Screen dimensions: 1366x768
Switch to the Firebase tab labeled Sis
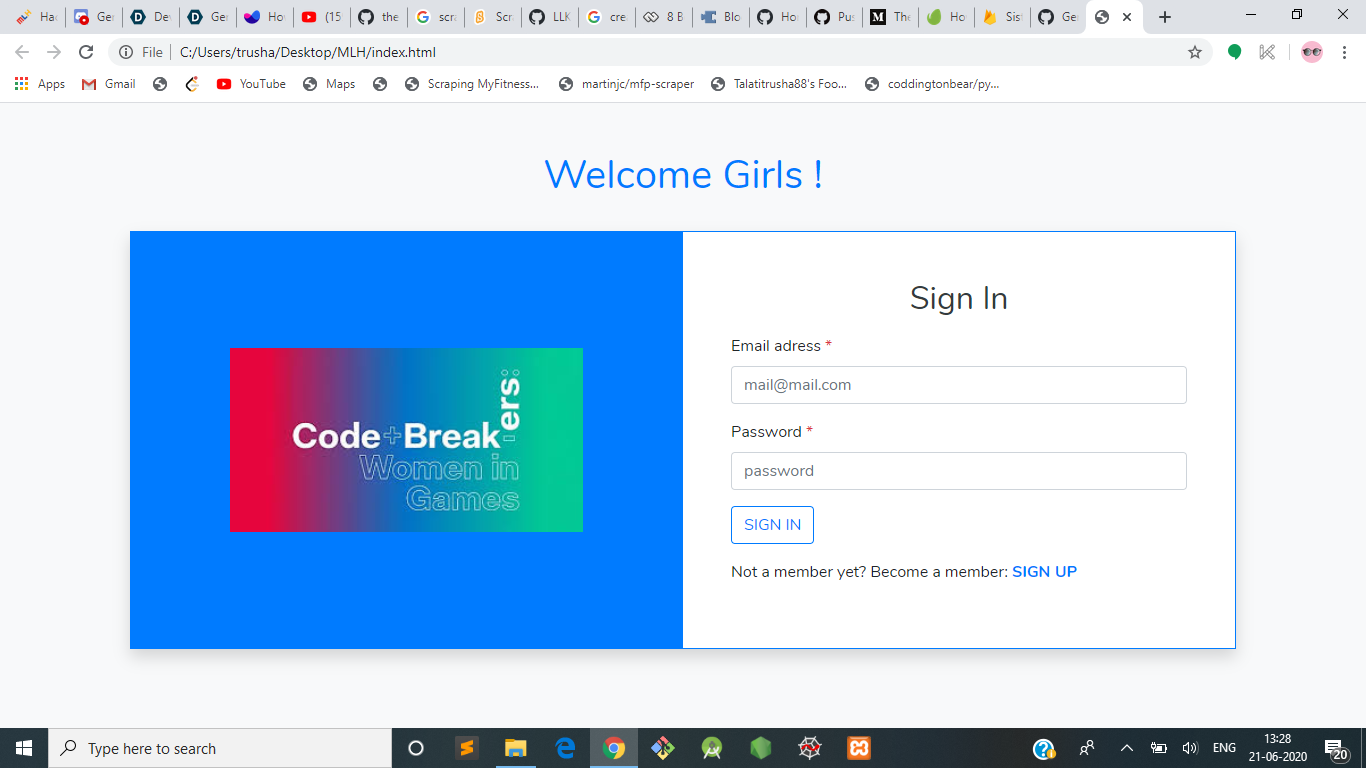(x=1004, y=17)
